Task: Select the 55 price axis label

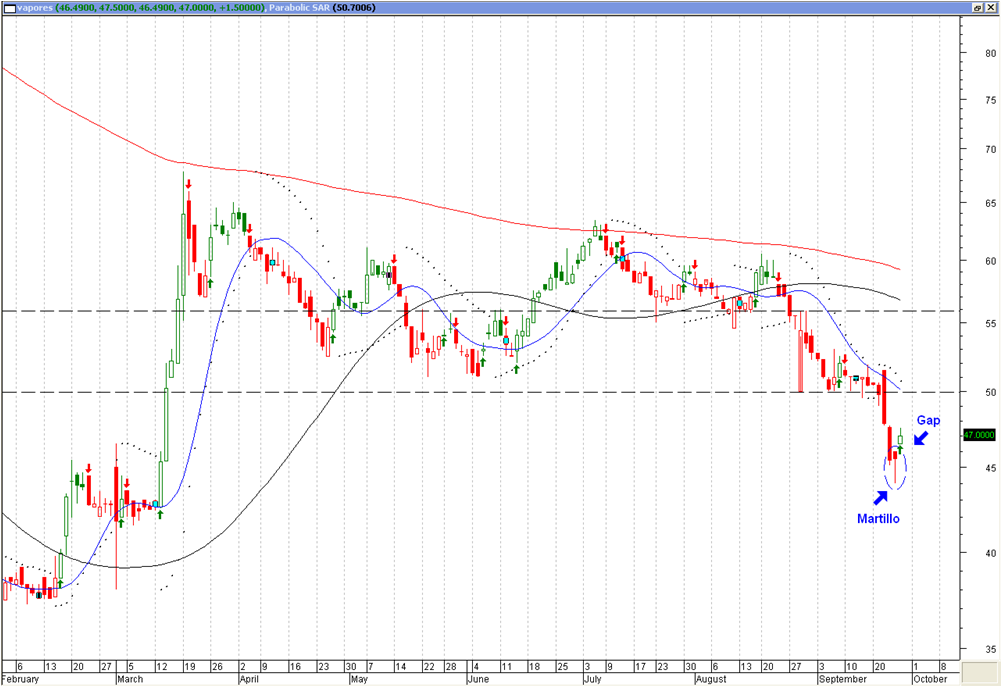Action: pyautogui.click(x=990, y=323)
